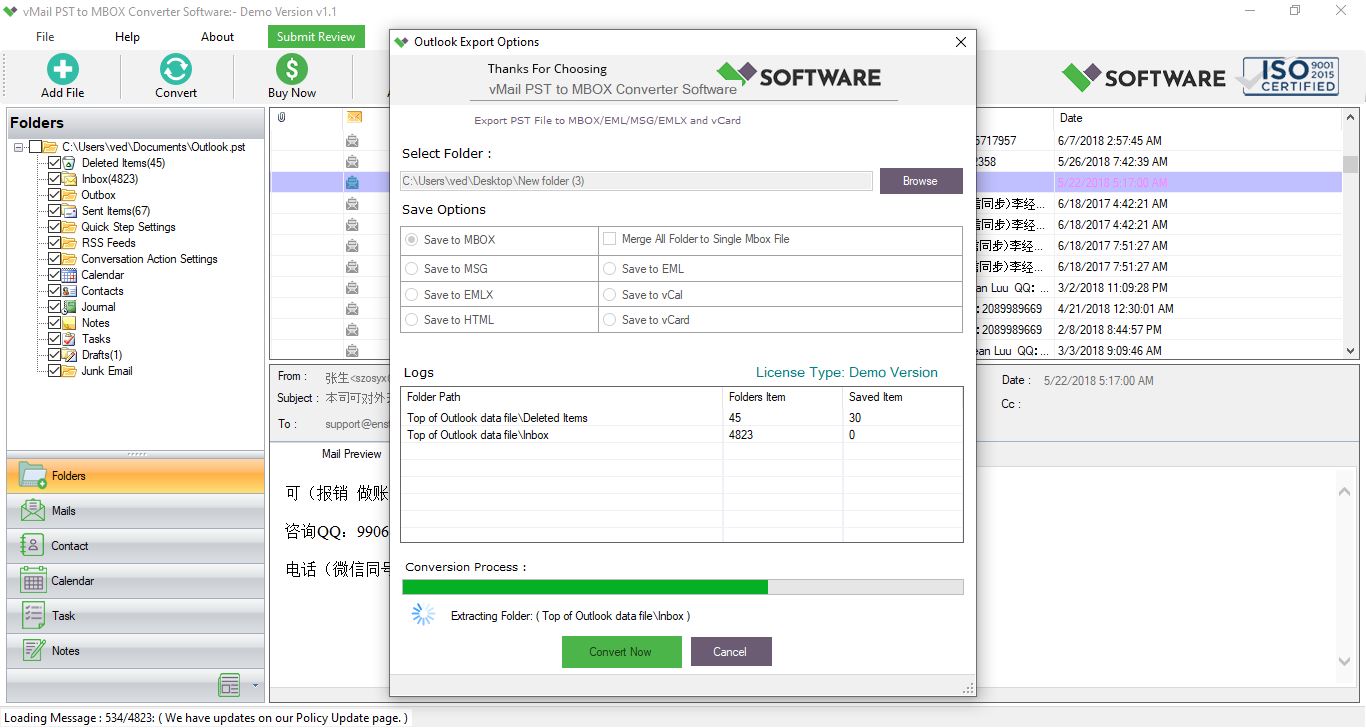Click the Sent Items(67) folder icon
This screenshot has height=728, width=1366.
(x=70, y=211)
